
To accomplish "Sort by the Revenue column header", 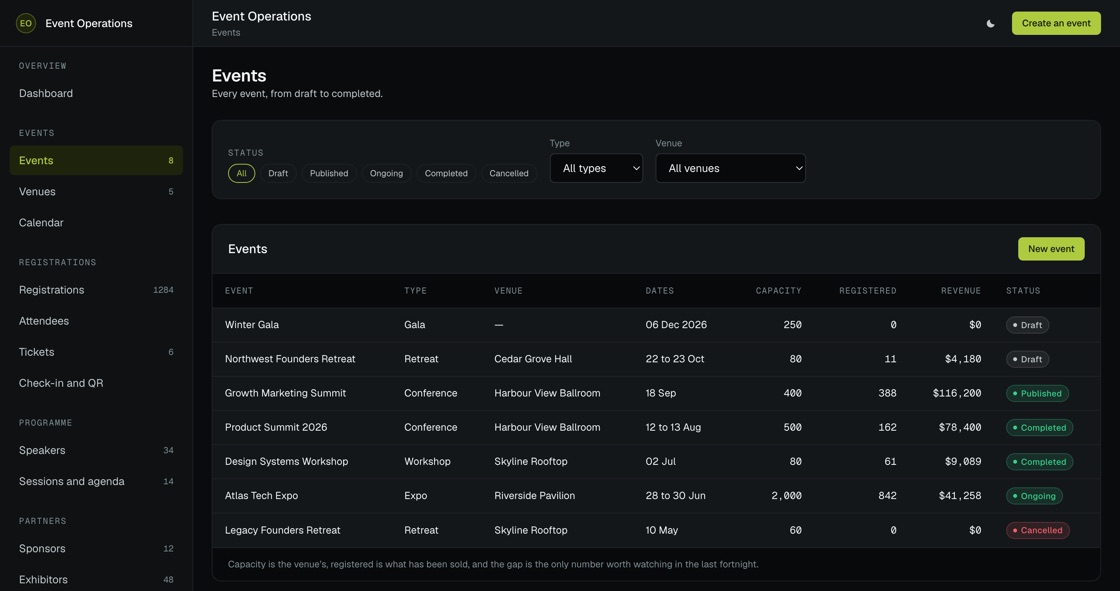I will click(960, 291).
